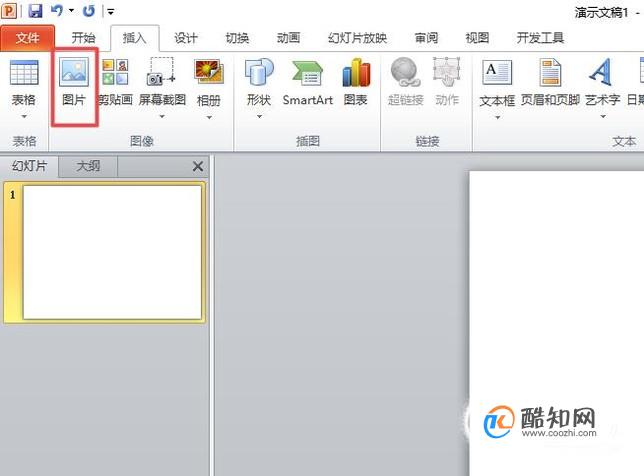Expand the Shapes (形状) dropdown arrow

(x=259, y=117)
